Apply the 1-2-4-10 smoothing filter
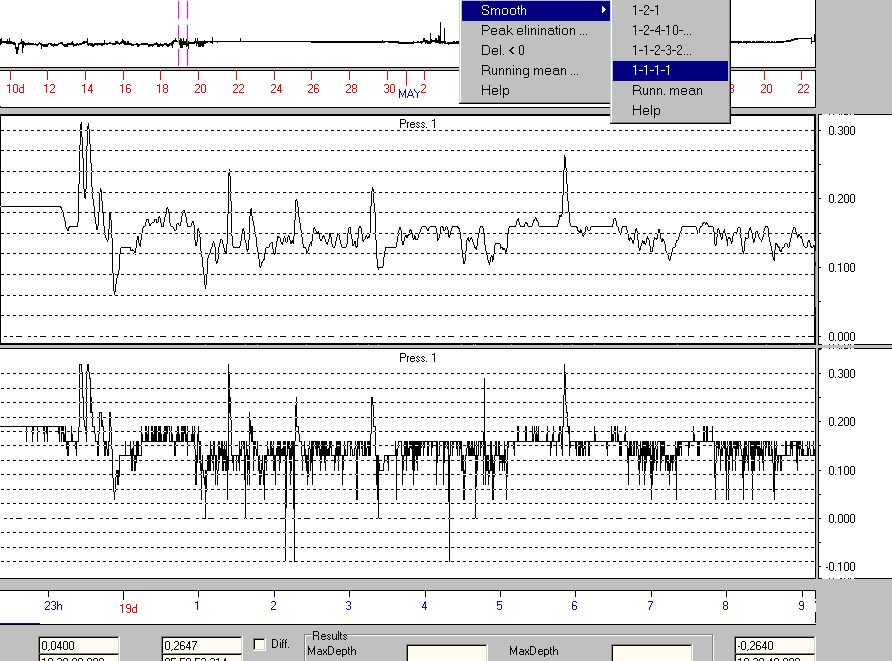Image resolution: width=892 pixels, height=661 pixels. coord(661,30)
